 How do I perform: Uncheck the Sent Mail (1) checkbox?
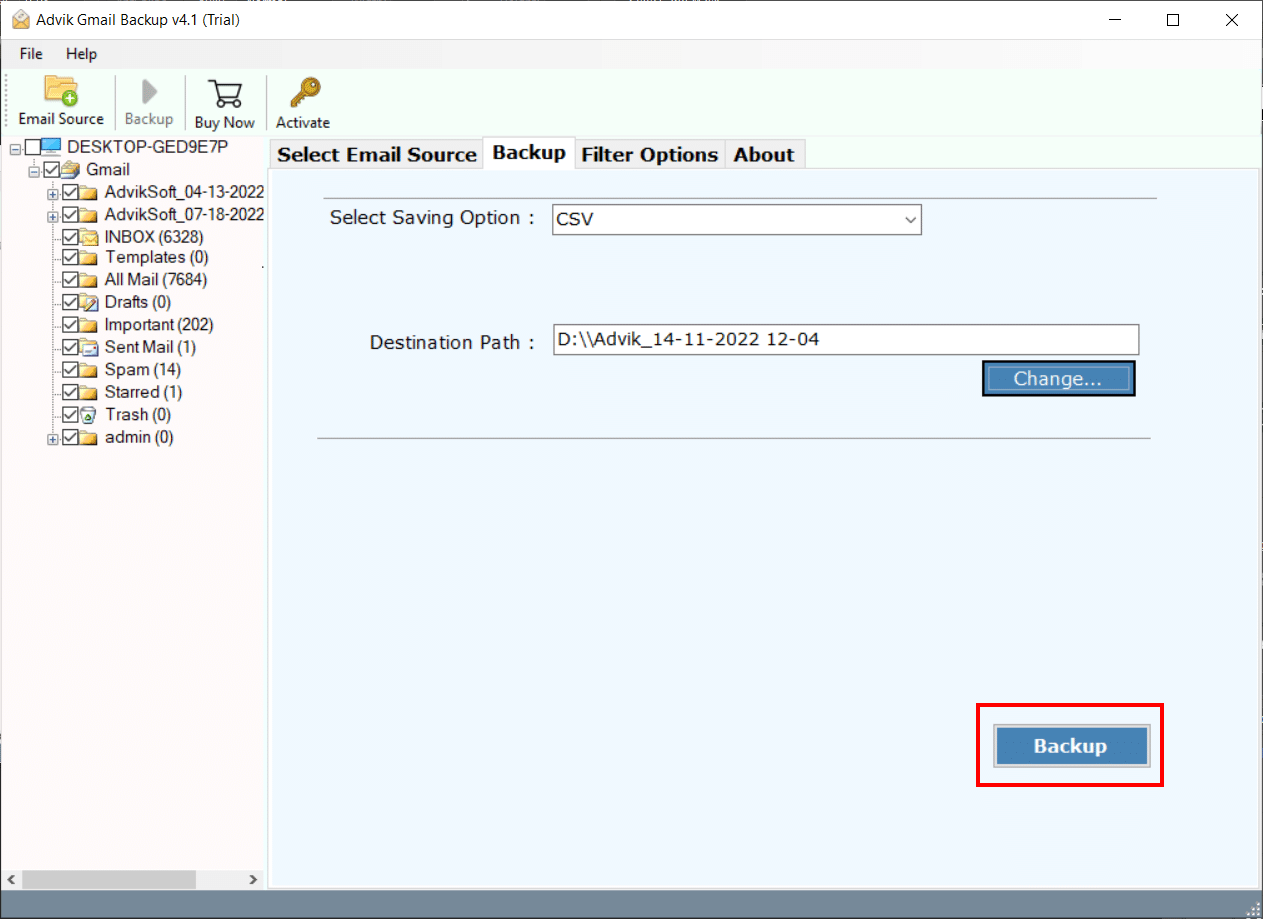click(x=71, y=347)
